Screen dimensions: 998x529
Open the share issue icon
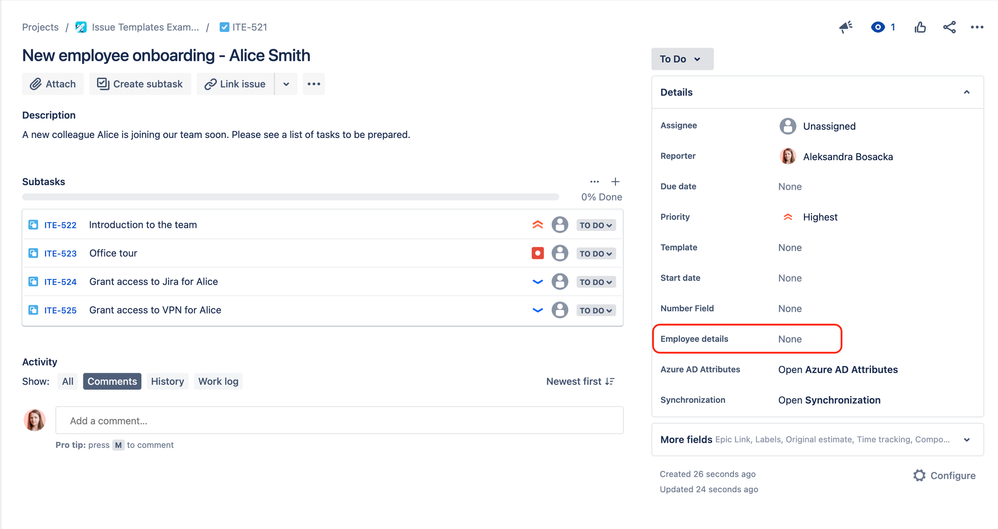point(949,27)
